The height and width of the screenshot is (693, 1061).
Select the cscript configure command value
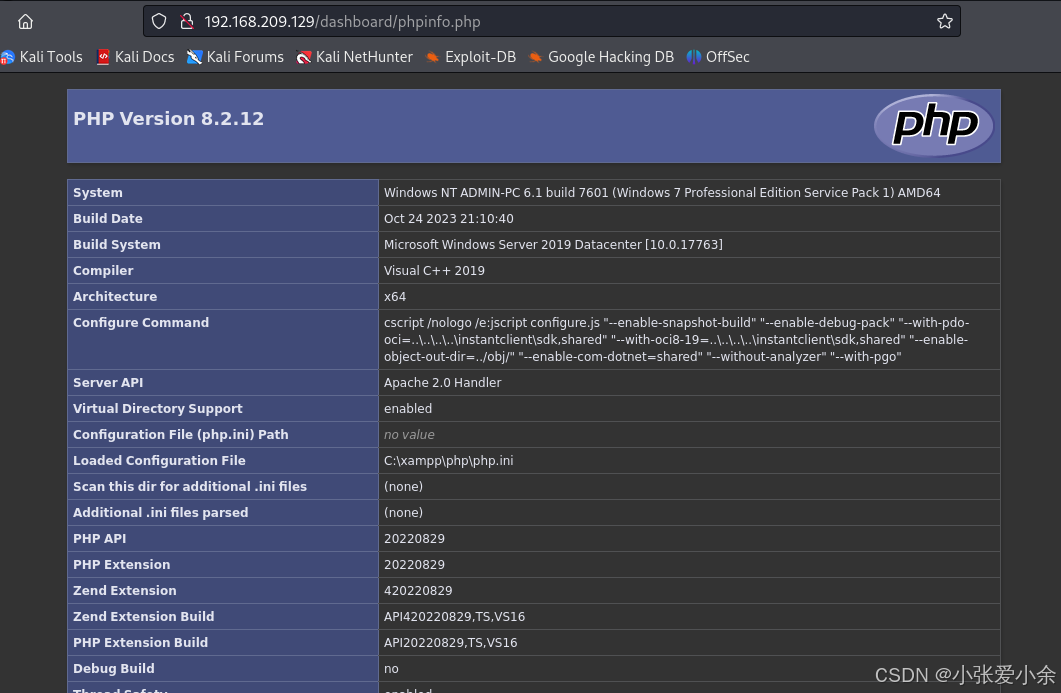tap(677, 340)
